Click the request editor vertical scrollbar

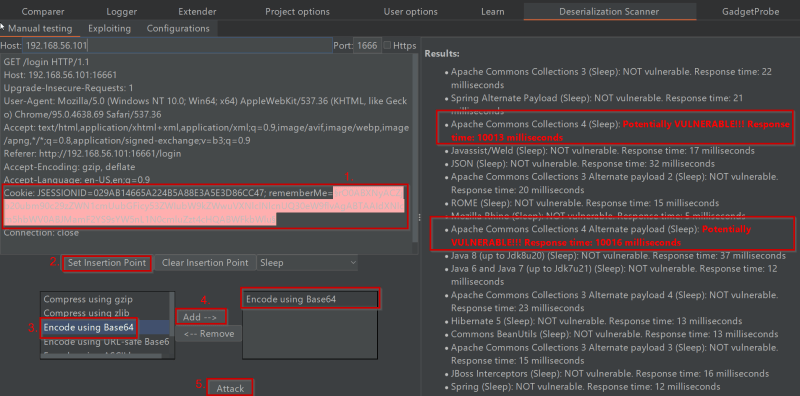pyautogui.click(x=415, y=148)
